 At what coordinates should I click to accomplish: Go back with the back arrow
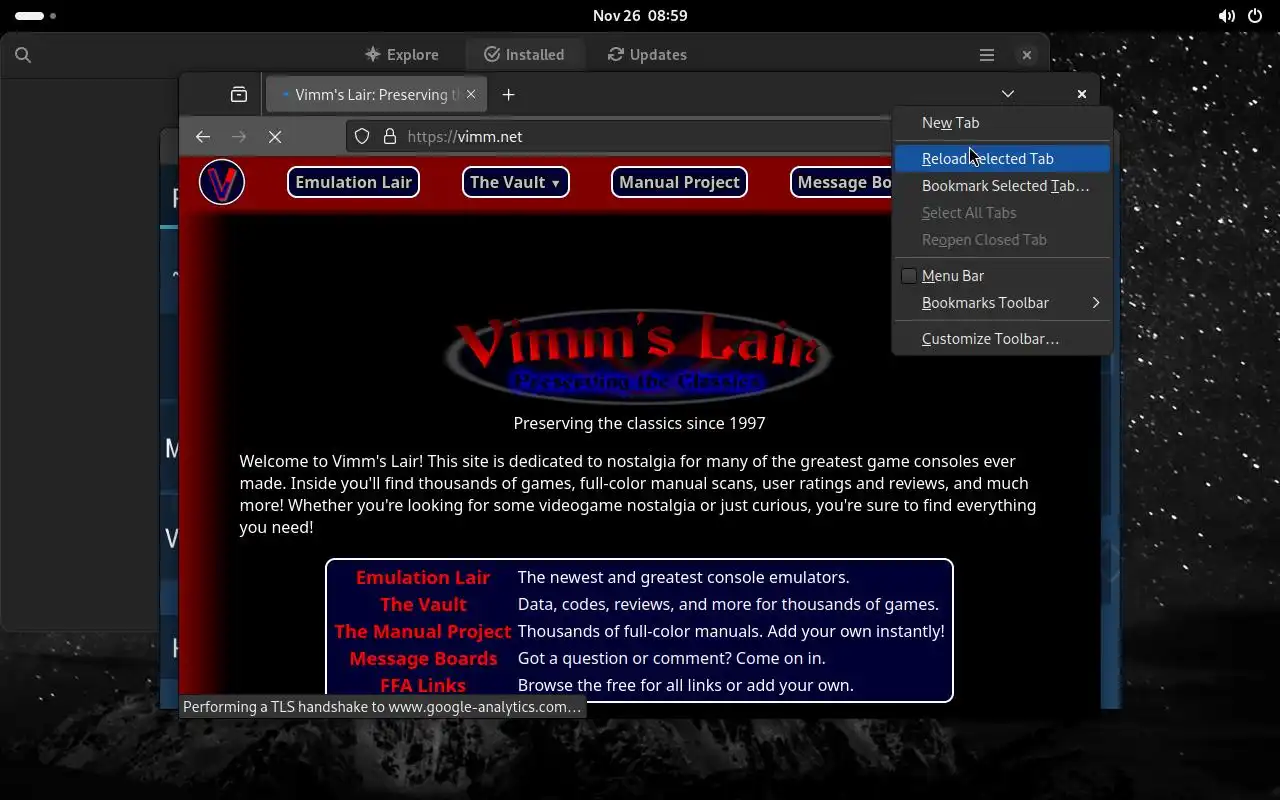point(203,136)
